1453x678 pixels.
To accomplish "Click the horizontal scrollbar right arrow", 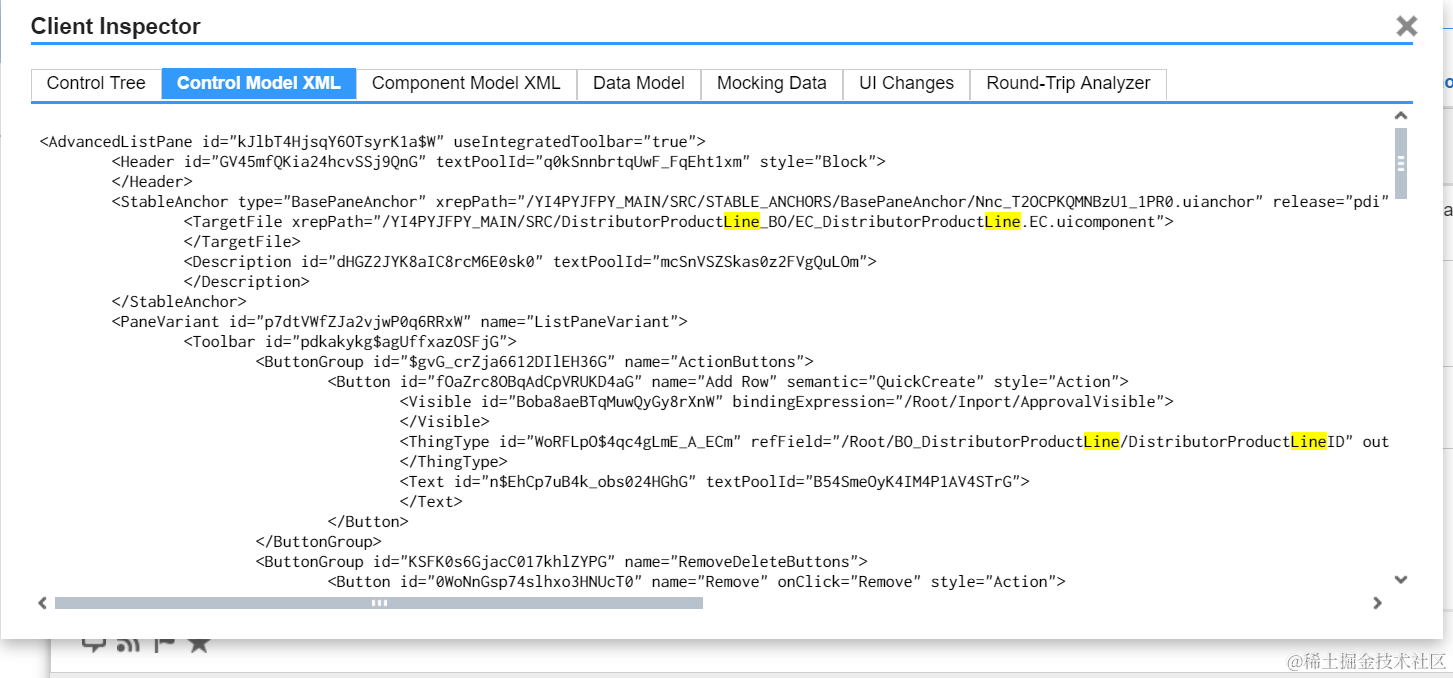I will [x=1377, y=603].
